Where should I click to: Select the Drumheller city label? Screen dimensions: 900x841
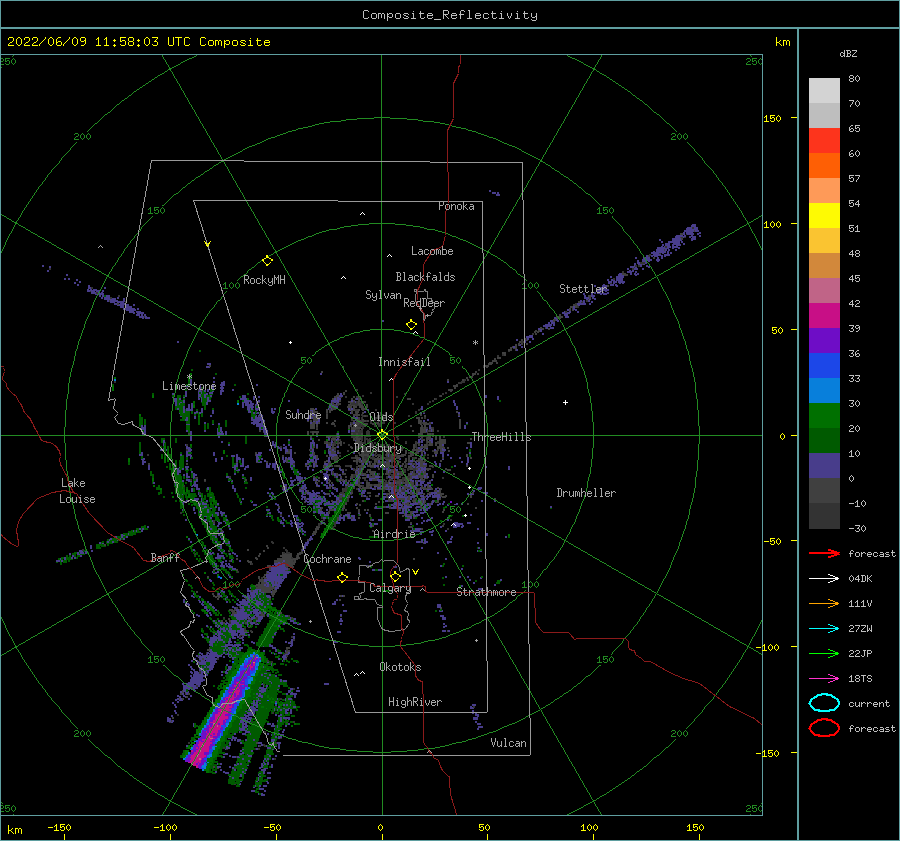586,493
